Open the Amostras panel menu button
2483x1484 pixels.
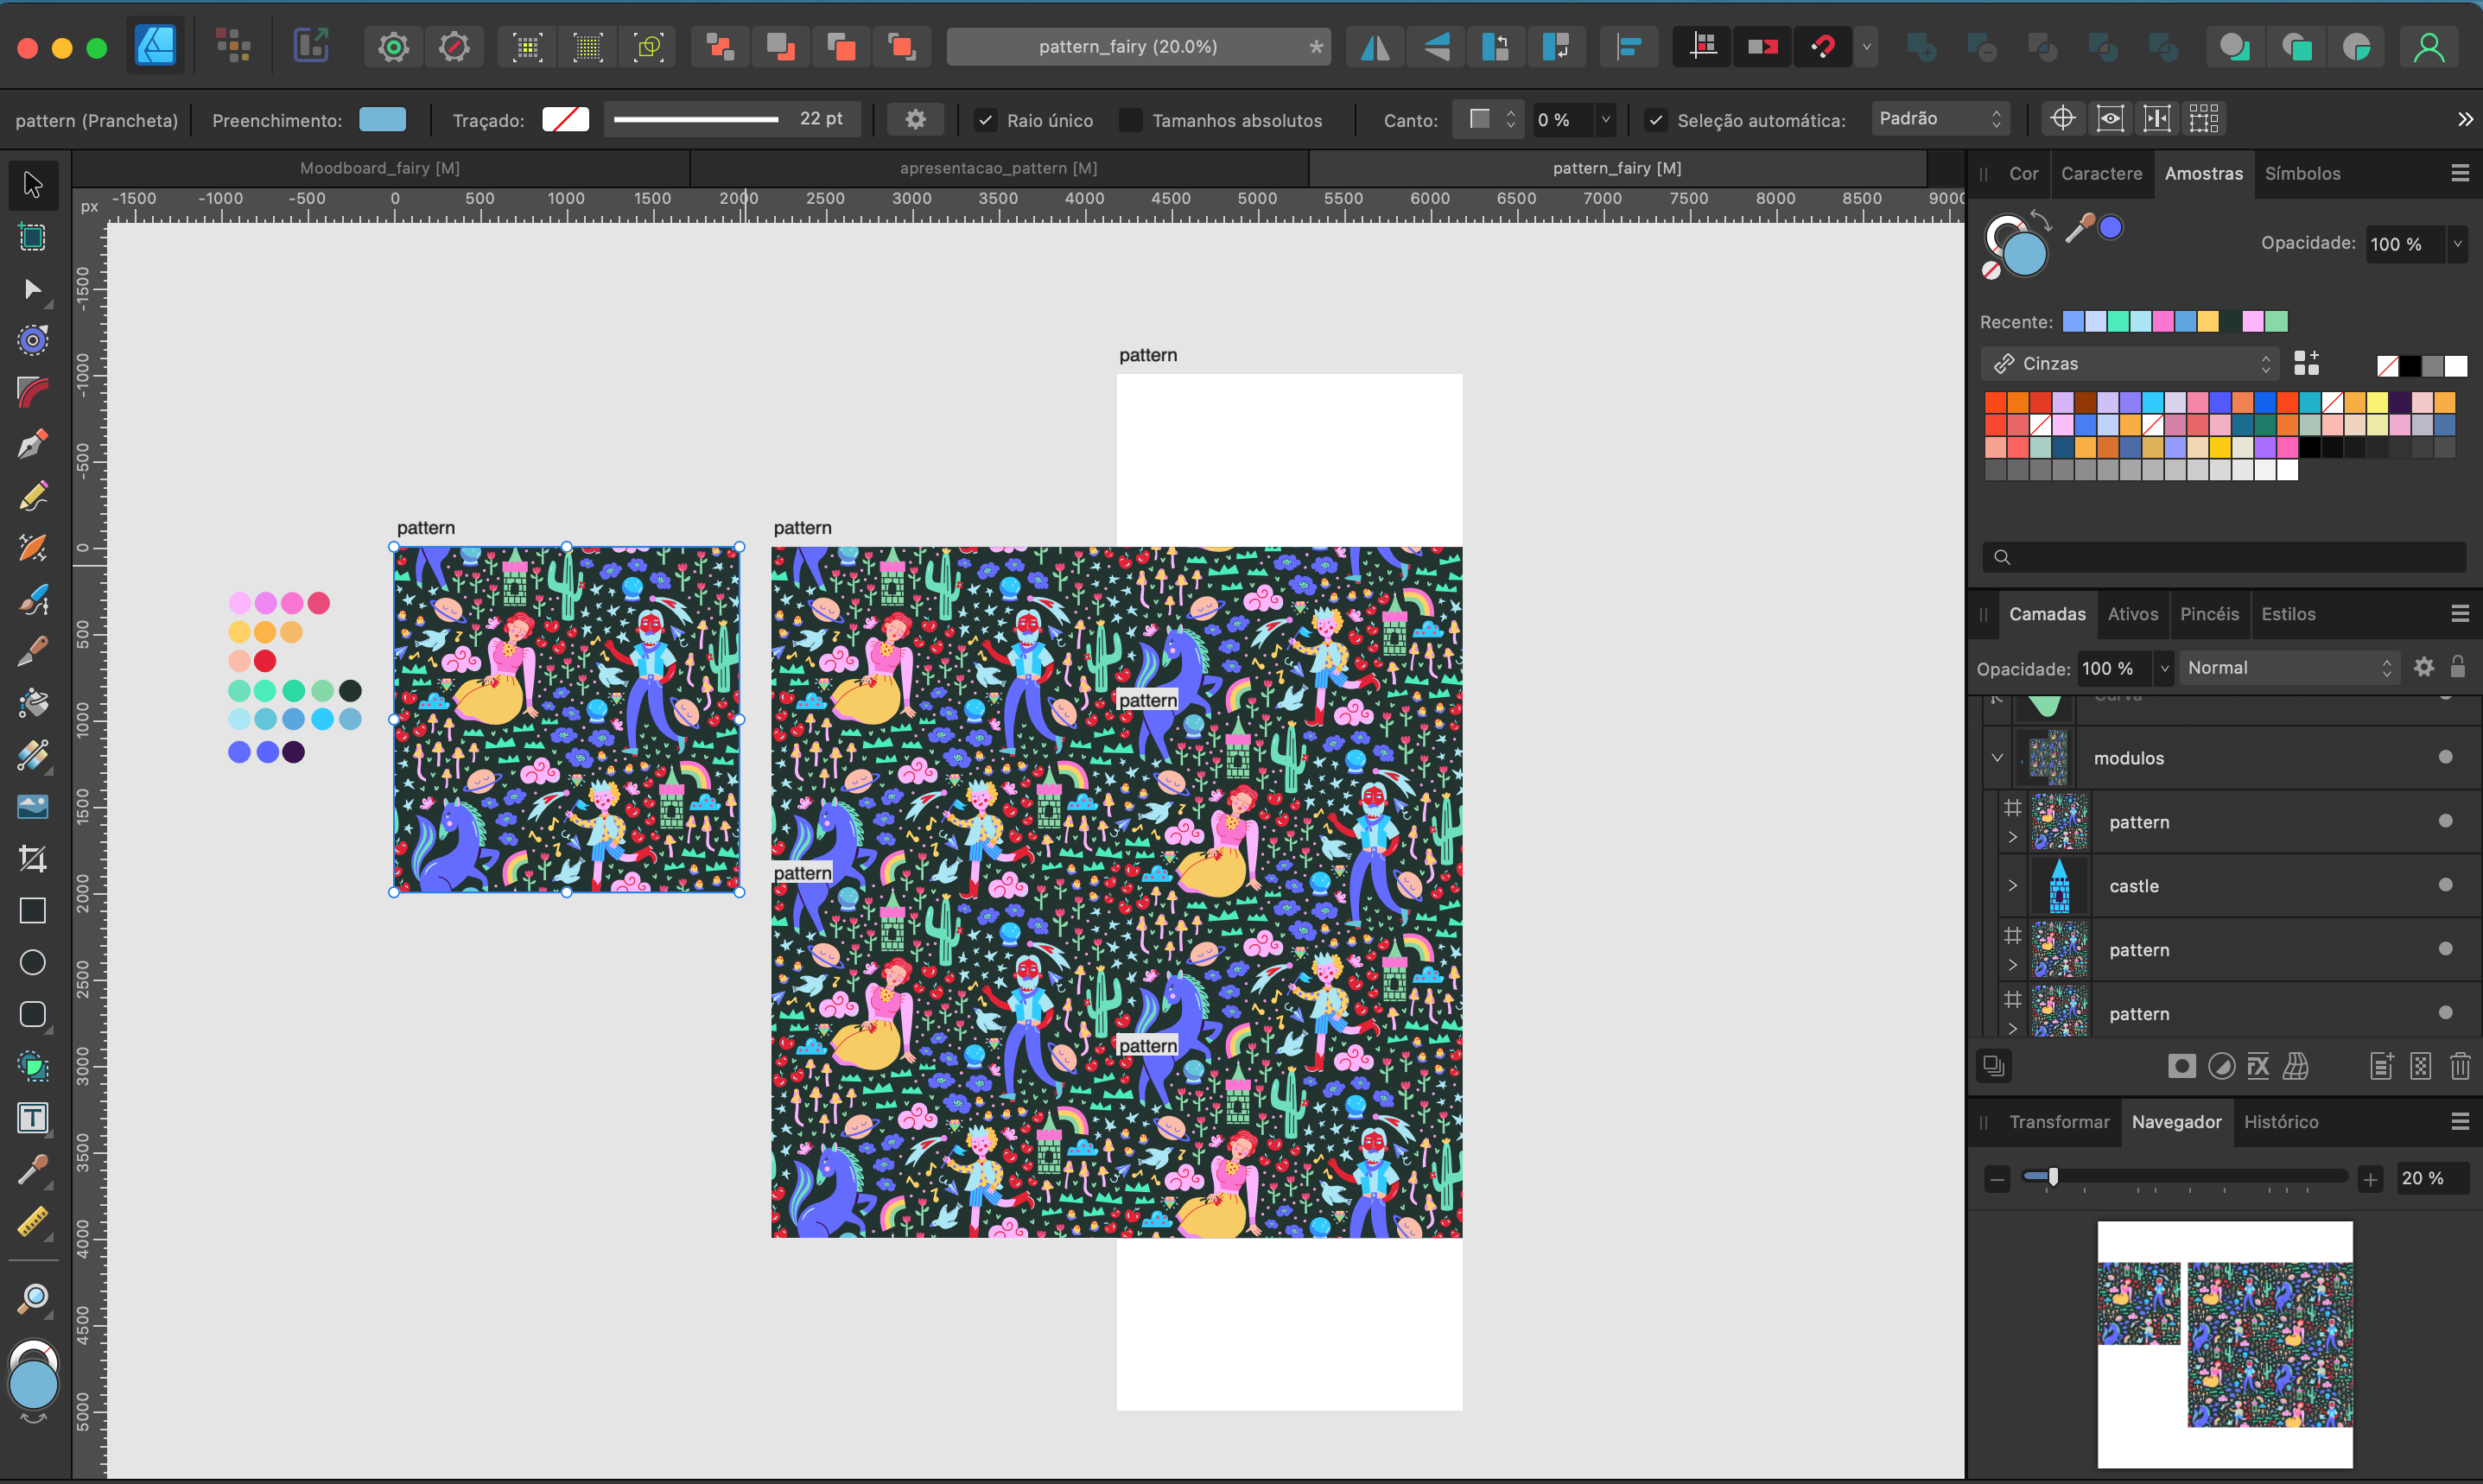[x=2460, y=174]
